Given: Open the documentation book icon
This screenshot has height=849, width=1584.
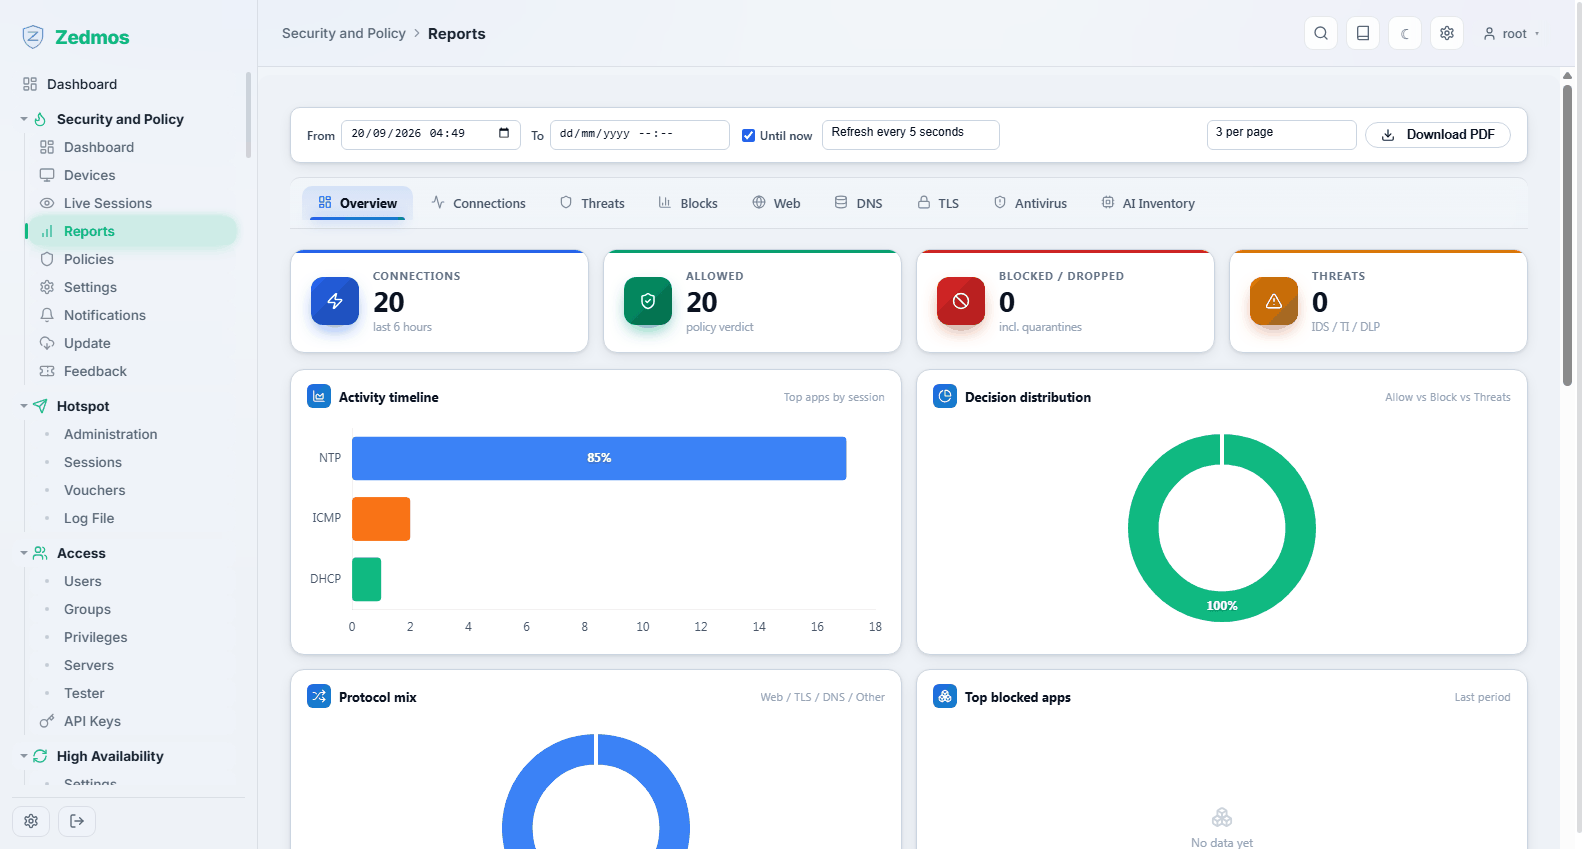Looking at the screenshot, I should (1363, 33).
